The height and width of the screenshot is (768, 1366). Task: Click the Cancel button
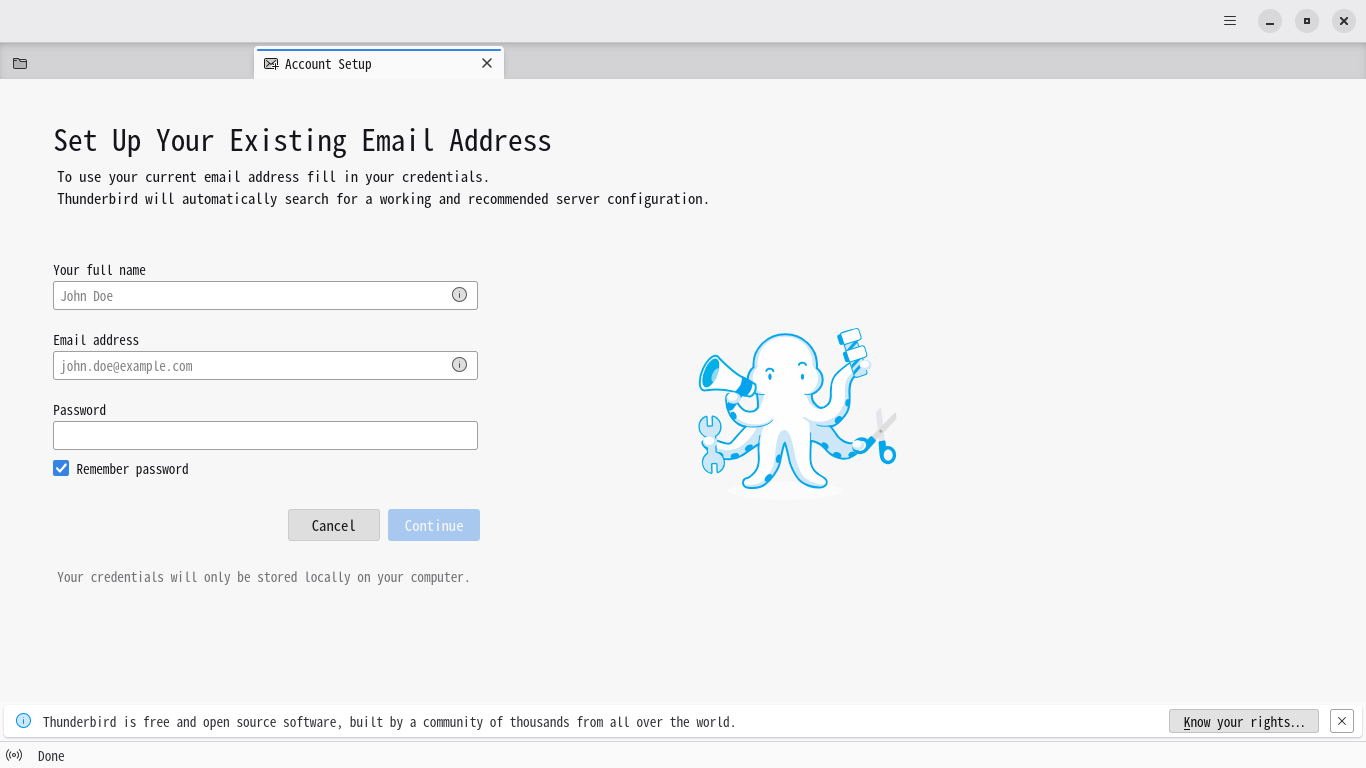(334, 525)
